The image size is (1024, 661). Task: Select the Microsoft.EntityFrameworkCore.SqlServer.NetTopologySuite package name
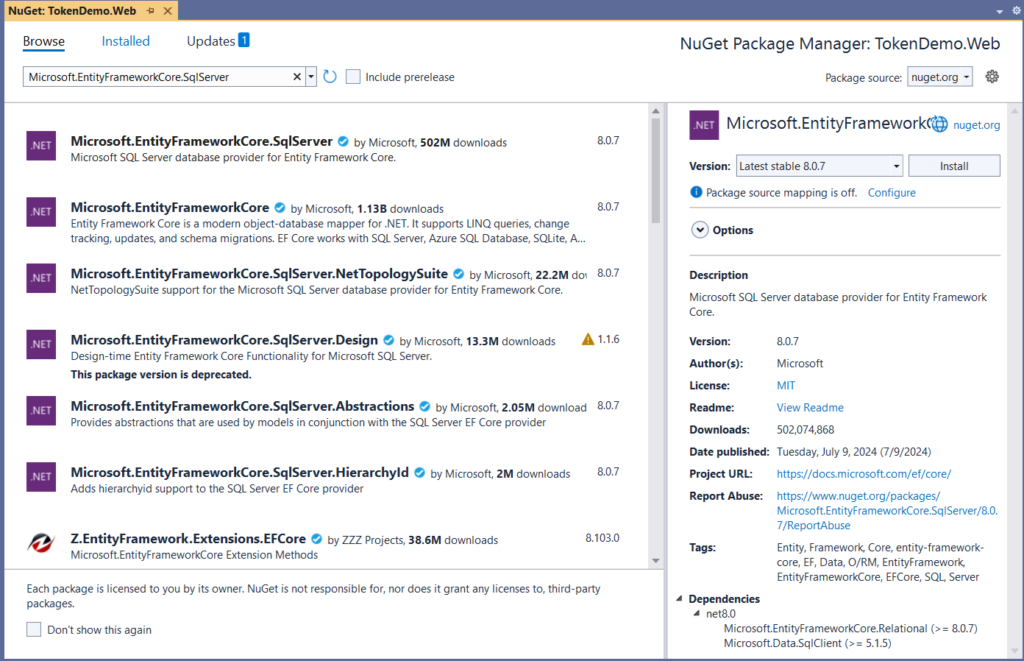pyautogui.click(x=259, y=274)
